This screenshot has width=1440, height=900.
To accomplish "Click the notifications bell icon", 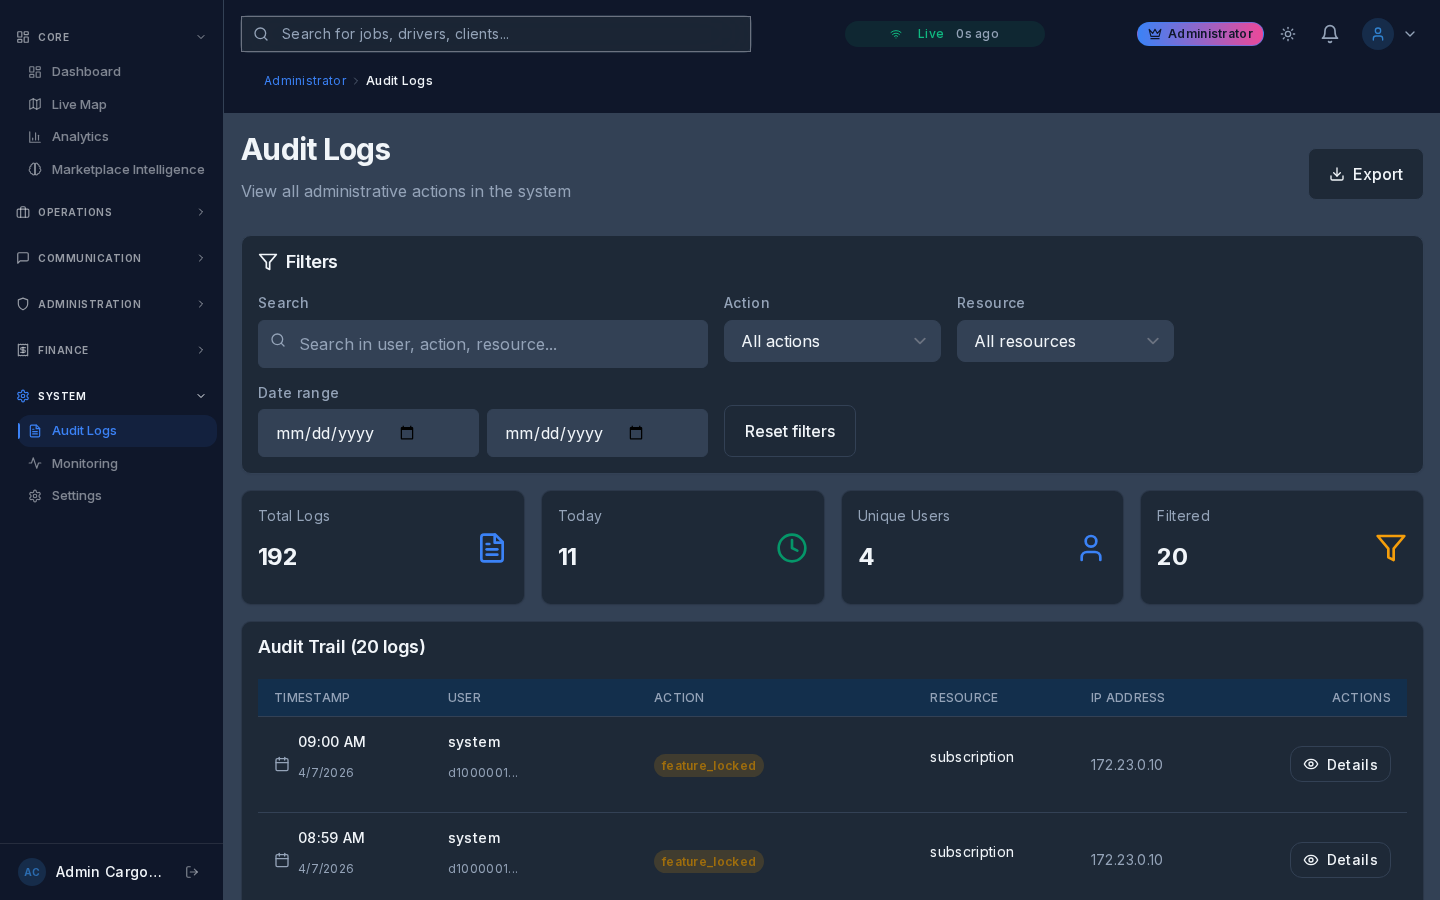I will point(1329,34).
